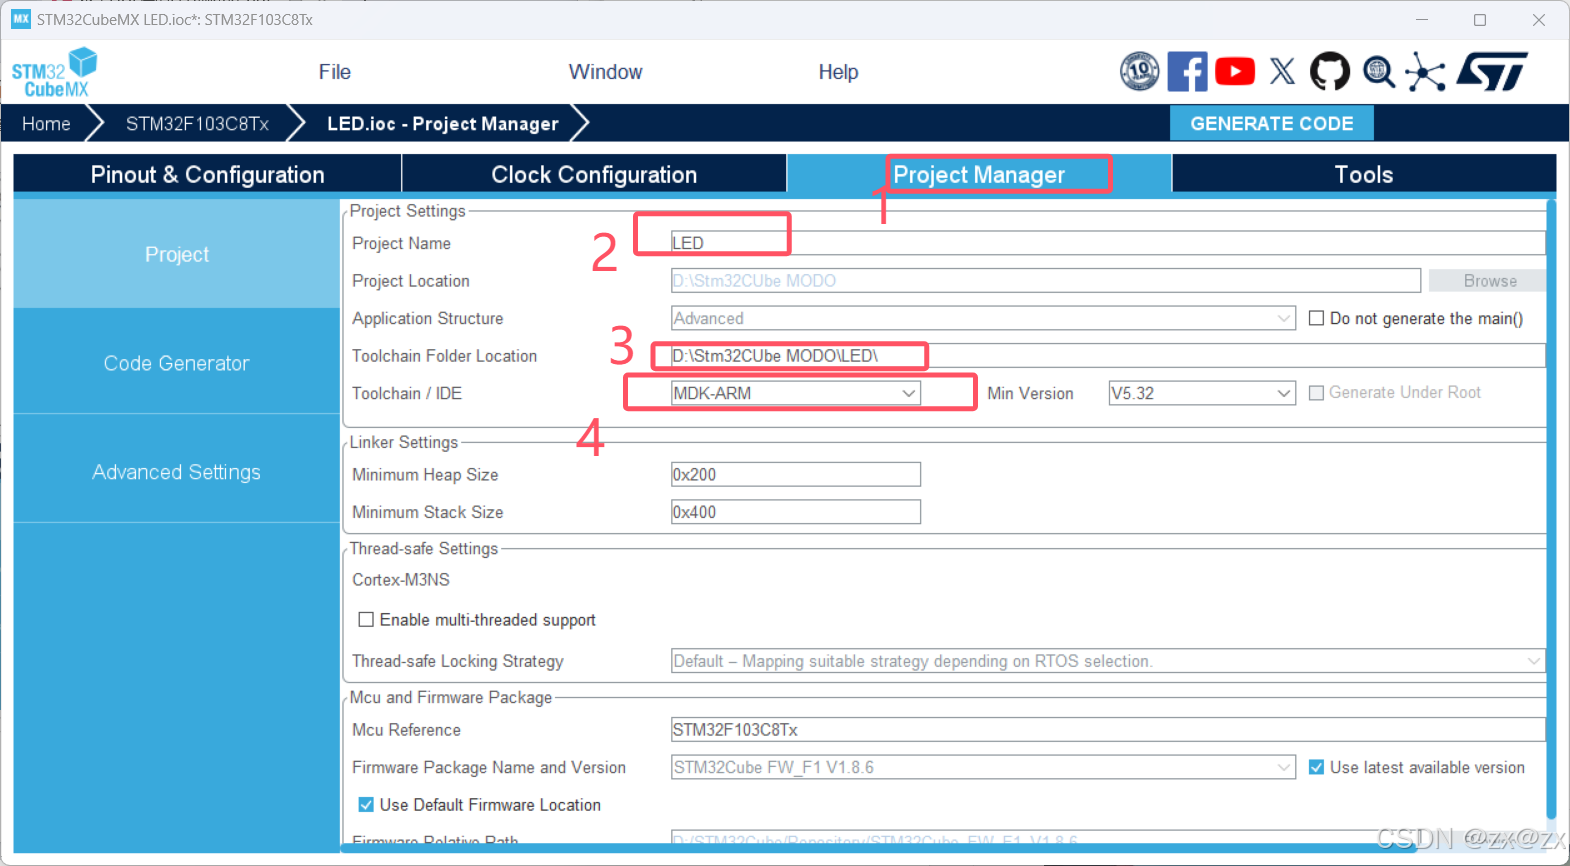Image resolution: width=1570 pixels, height=866 pixels.
Task: Click the Minimum Stack Size field
Action: [796, 512]
